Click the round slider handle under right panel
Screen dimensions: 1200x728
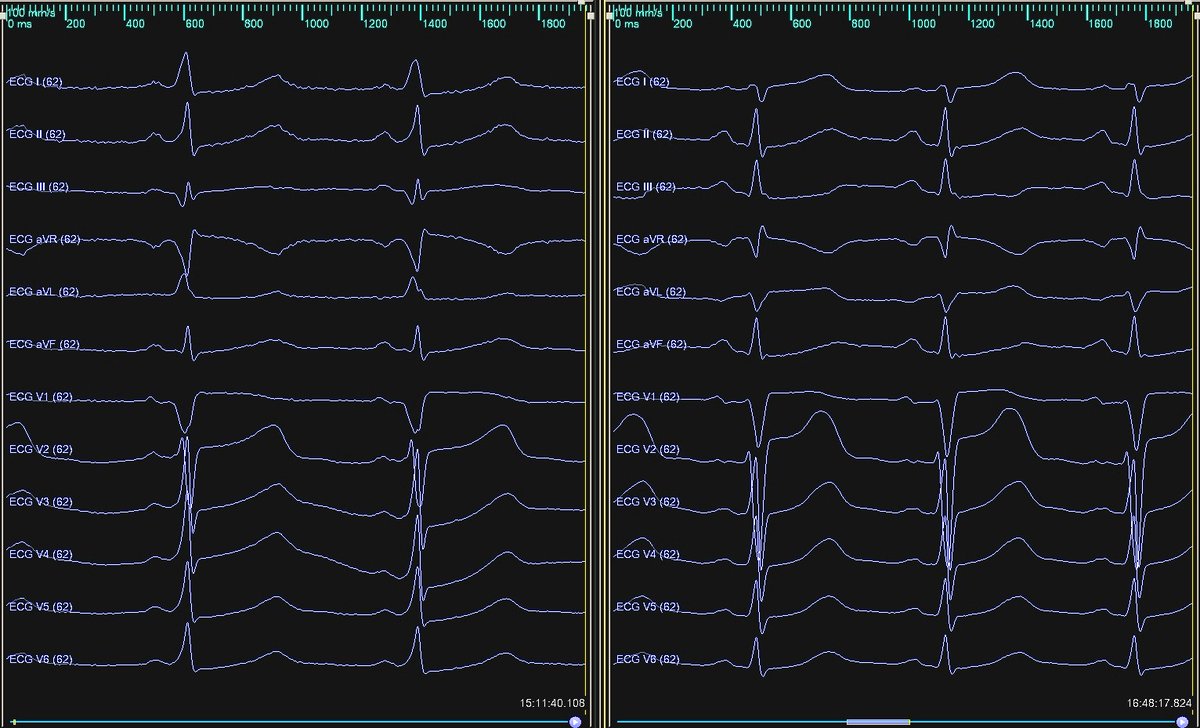1183,721
